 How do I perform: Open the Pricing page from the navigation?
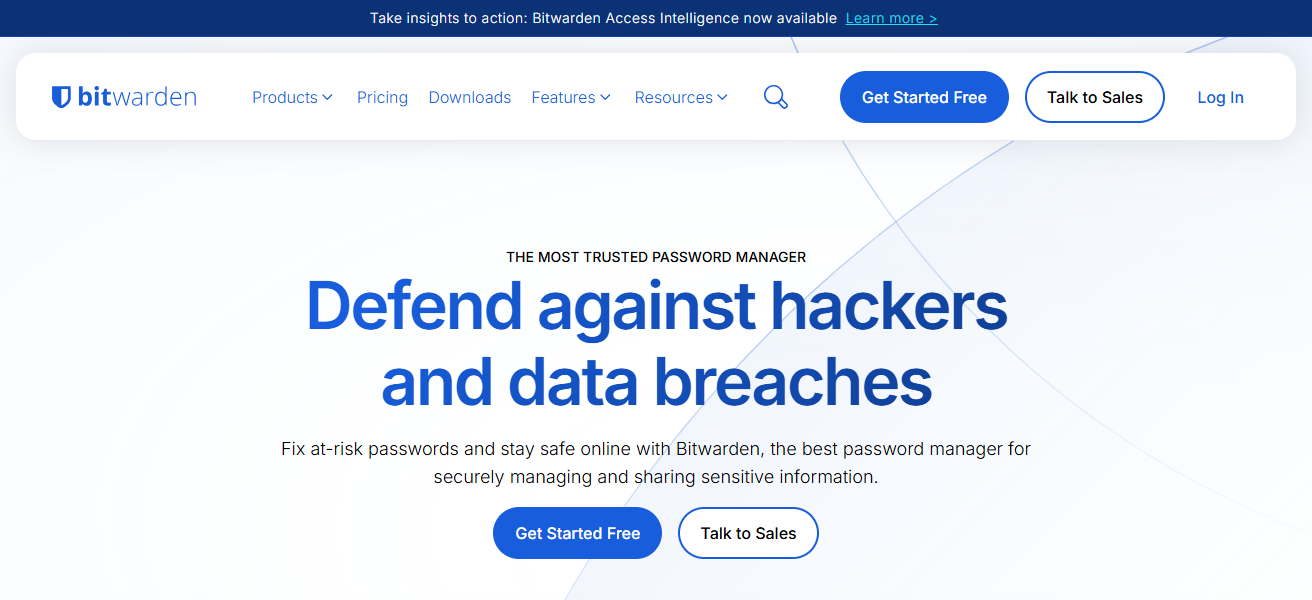382,97
